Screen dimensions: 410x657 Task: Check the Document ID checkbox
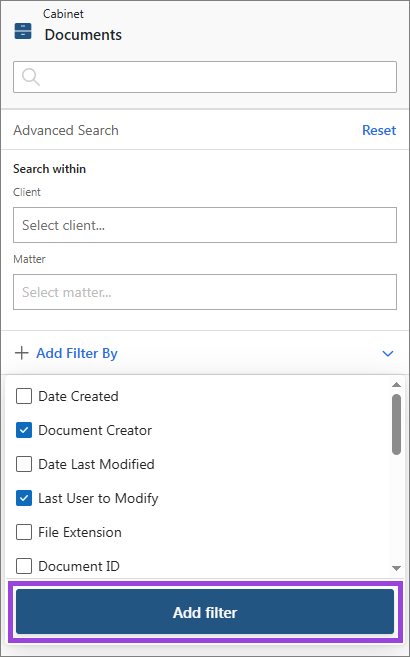click(24, 566)
